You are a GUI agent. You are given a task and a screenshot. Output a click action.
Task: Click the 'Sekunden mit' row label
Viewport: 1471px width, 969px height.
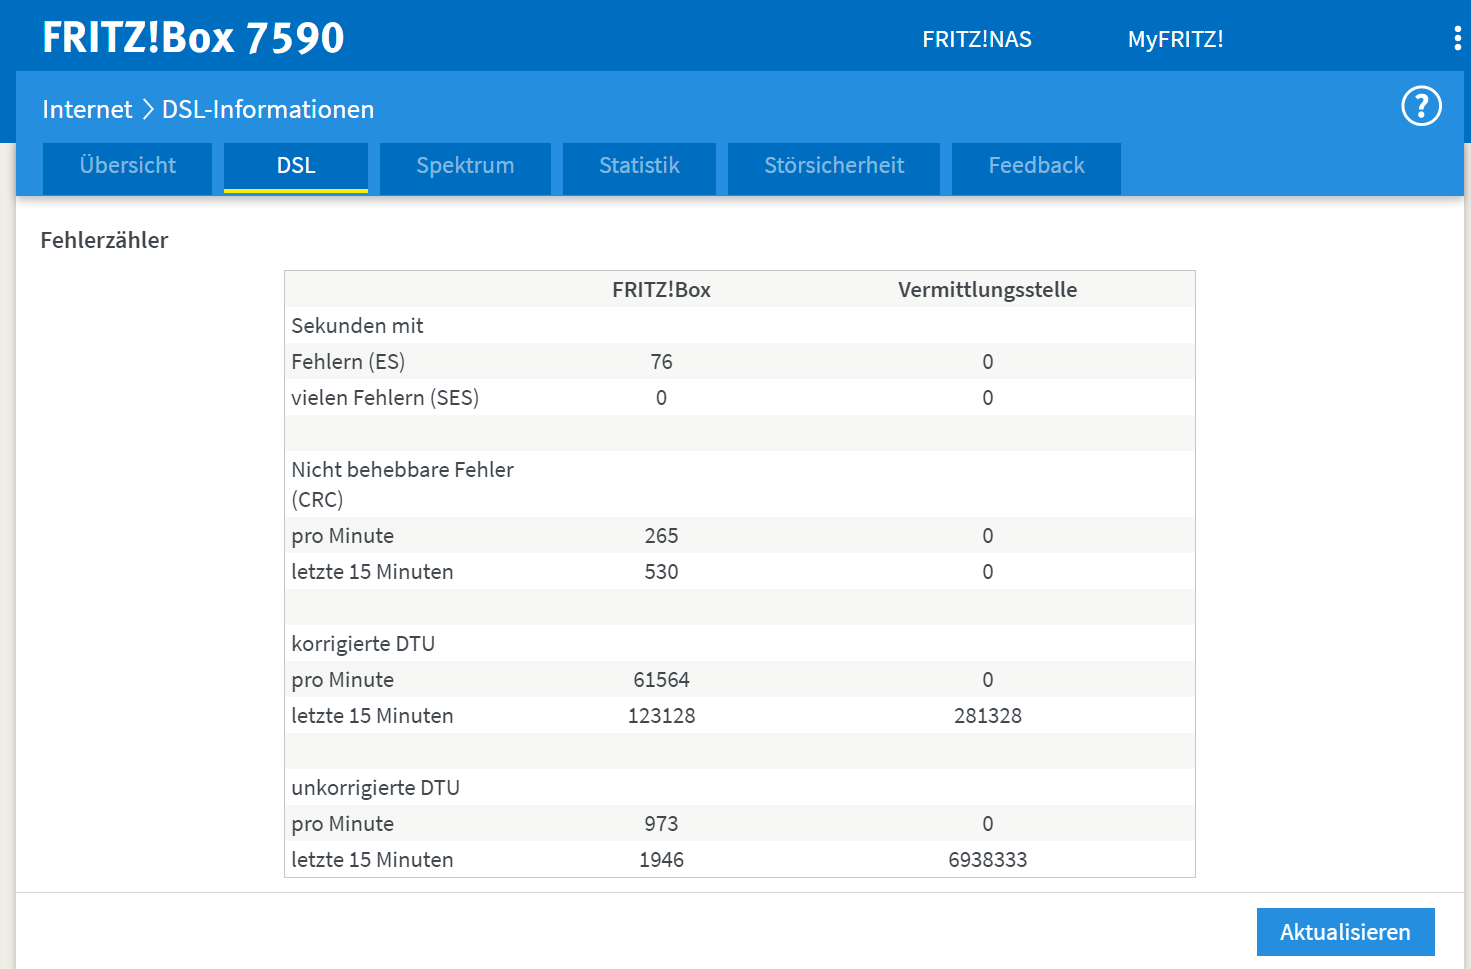click(x=357, y=326)
